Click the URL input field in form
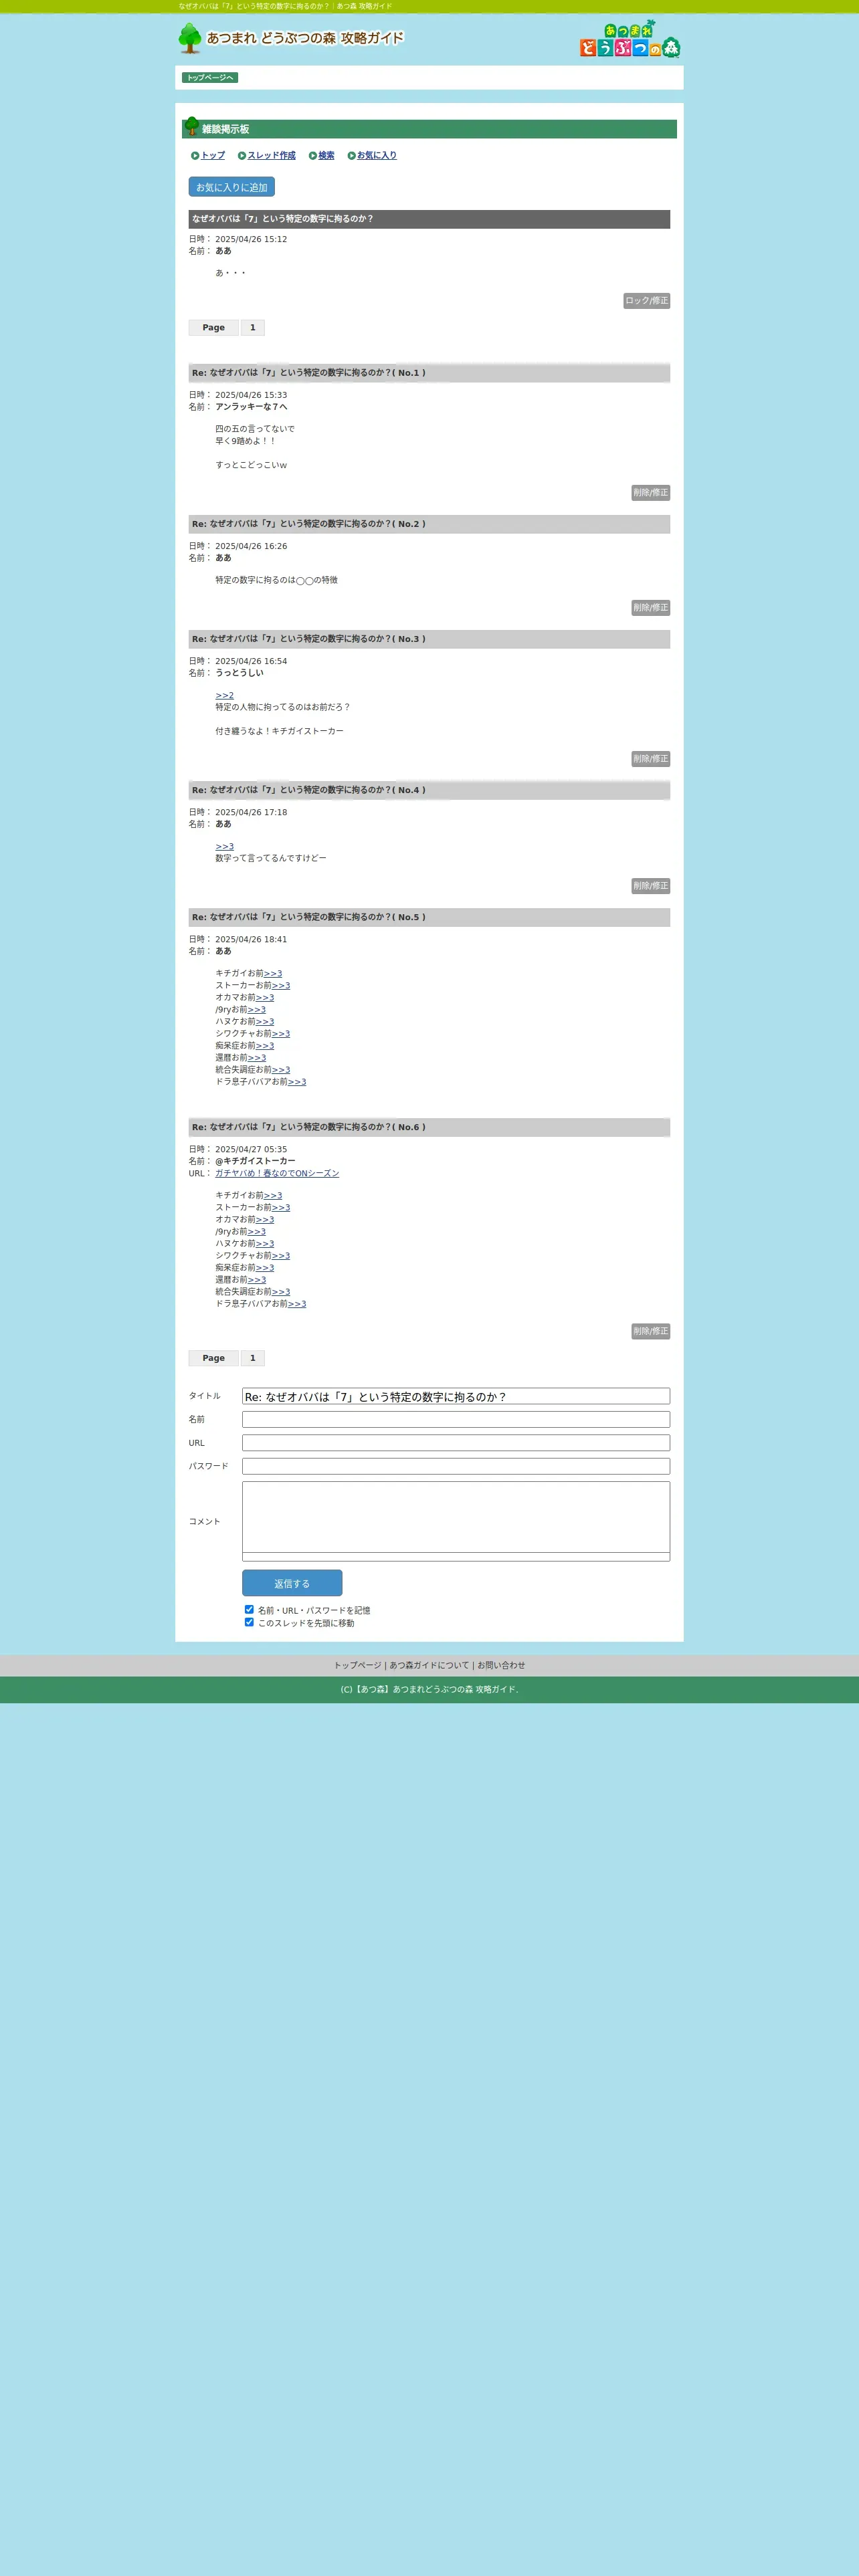Viewport: 859px width, 2576px height. (456, 1444)
